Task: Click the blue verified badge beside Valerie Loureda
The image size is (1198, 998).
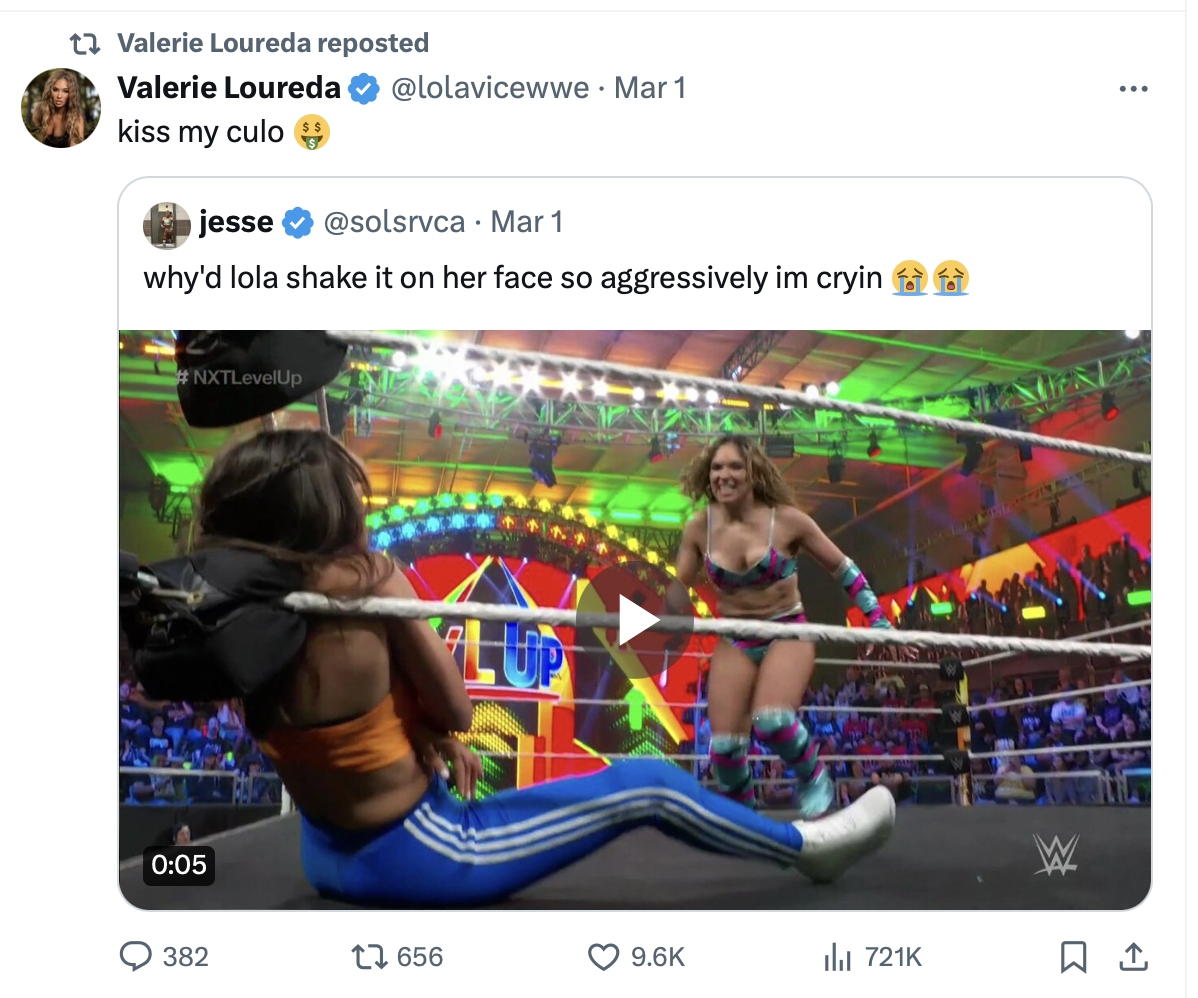Action: (x=363, y=89)
